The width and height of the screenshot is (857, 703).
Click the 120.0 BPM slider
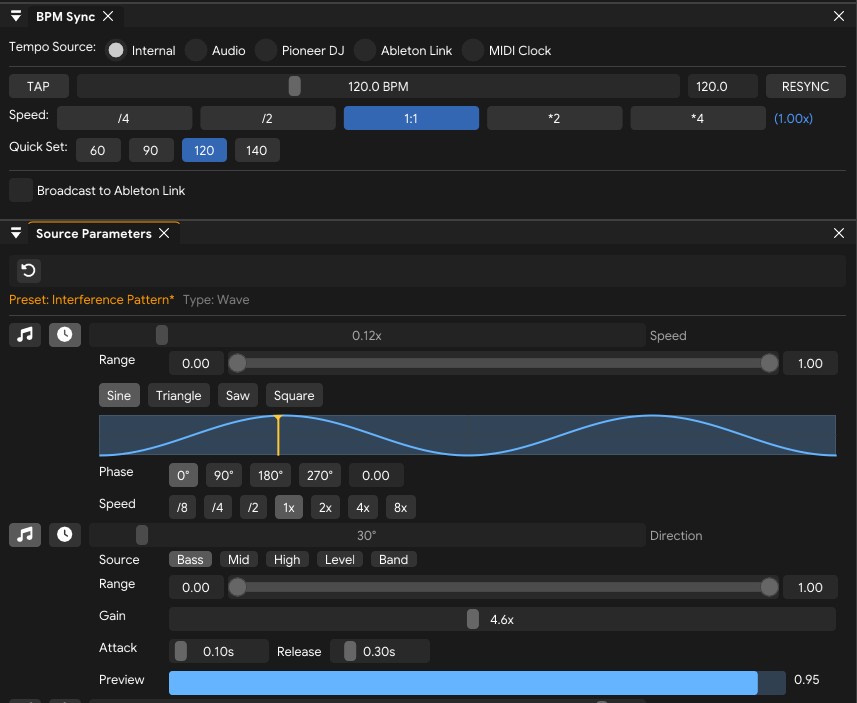378,86
